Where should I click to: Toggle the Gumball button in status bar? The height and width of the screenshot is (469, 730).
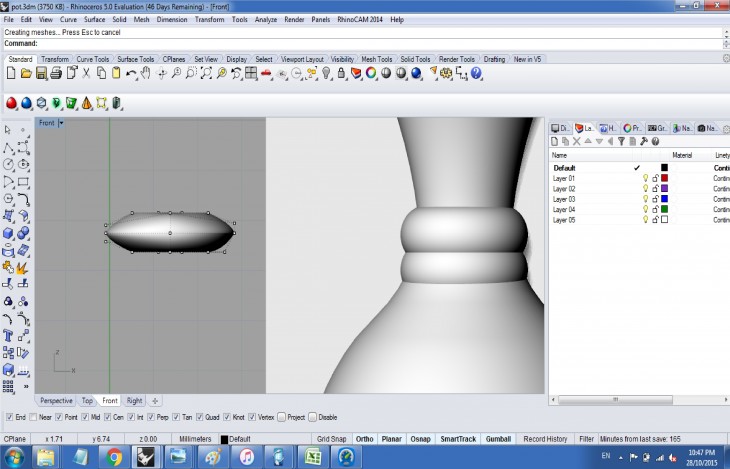[497, 439]
